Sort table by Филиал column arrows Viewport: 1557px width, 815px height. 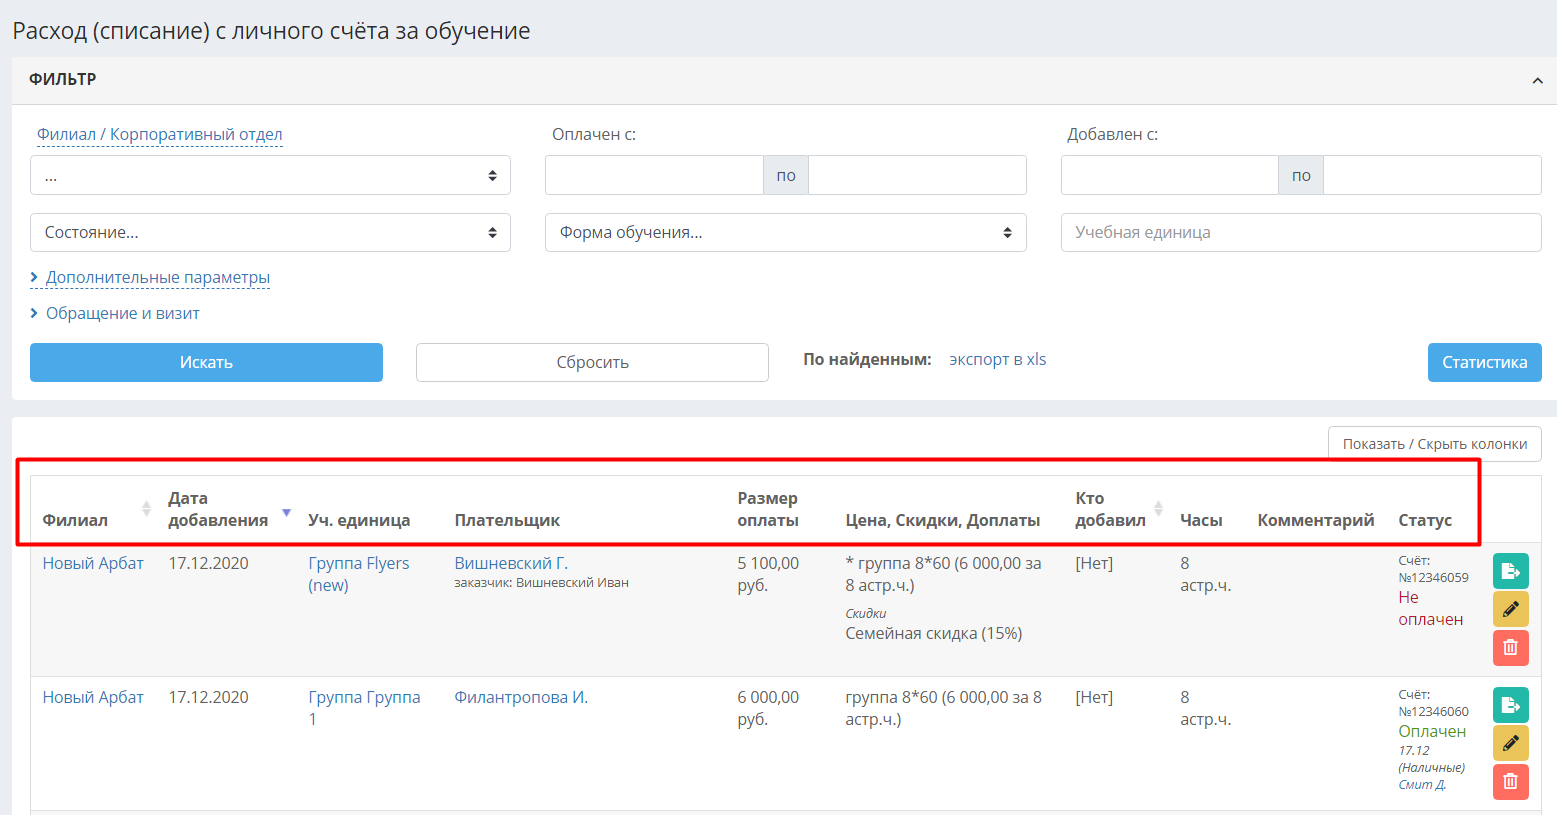tap(146, 509)
